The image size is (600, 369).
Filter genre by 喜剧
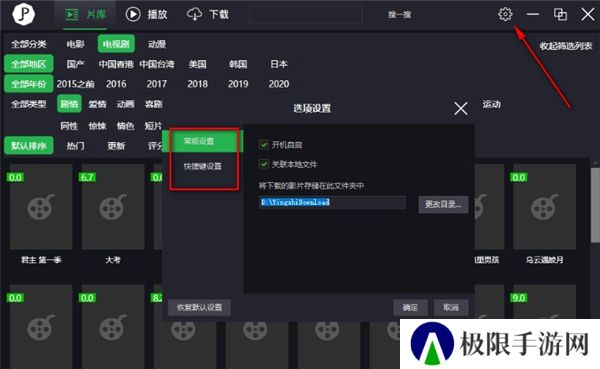point(153,104)
